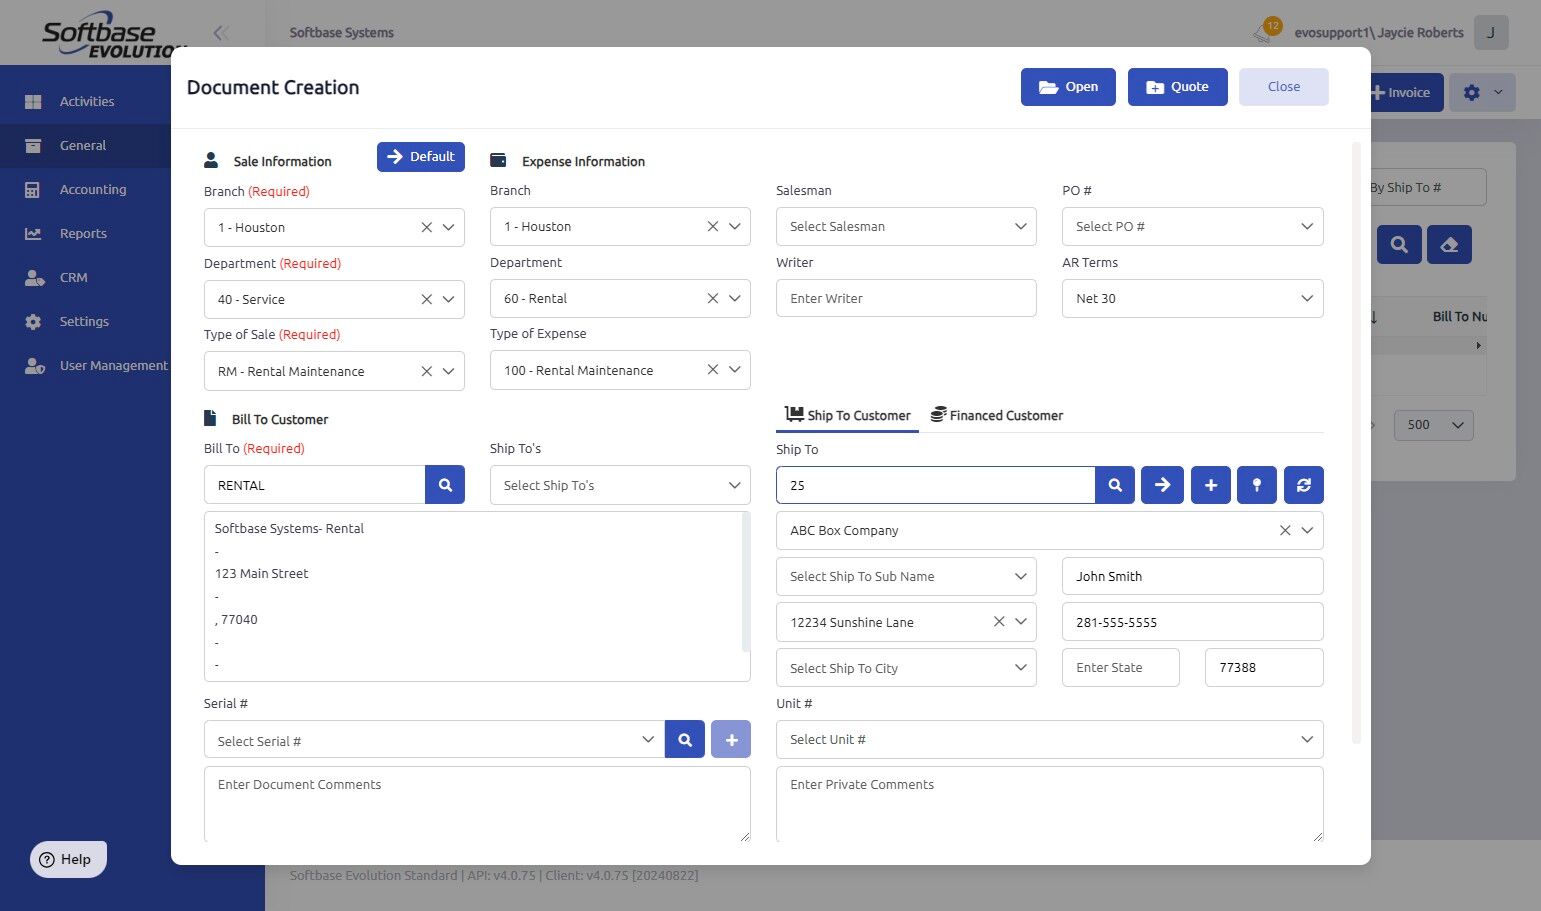This screenshot has height=911, width=1541.
Task: Click the Ship To plus add button
Action: pyautogui.click(x=1210, y=485)
